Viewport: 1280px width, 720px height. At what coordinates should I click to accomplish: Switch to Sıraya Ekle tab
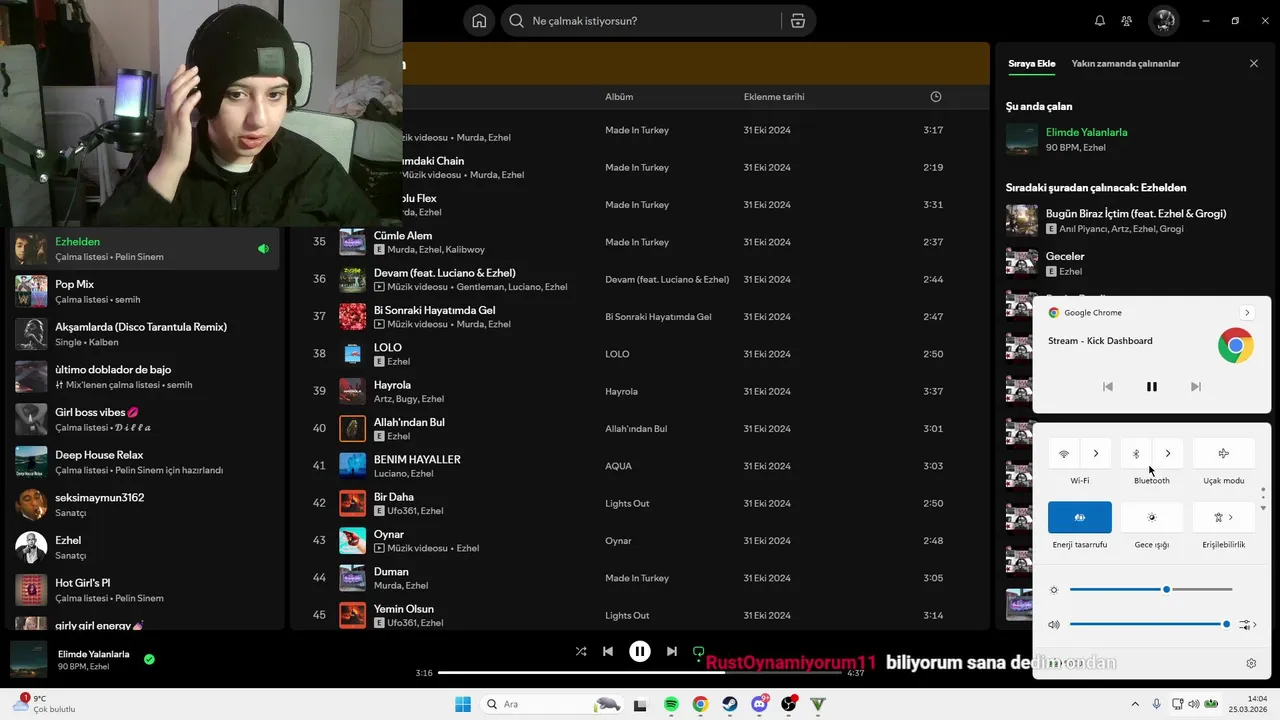(x=1031, y=63)
